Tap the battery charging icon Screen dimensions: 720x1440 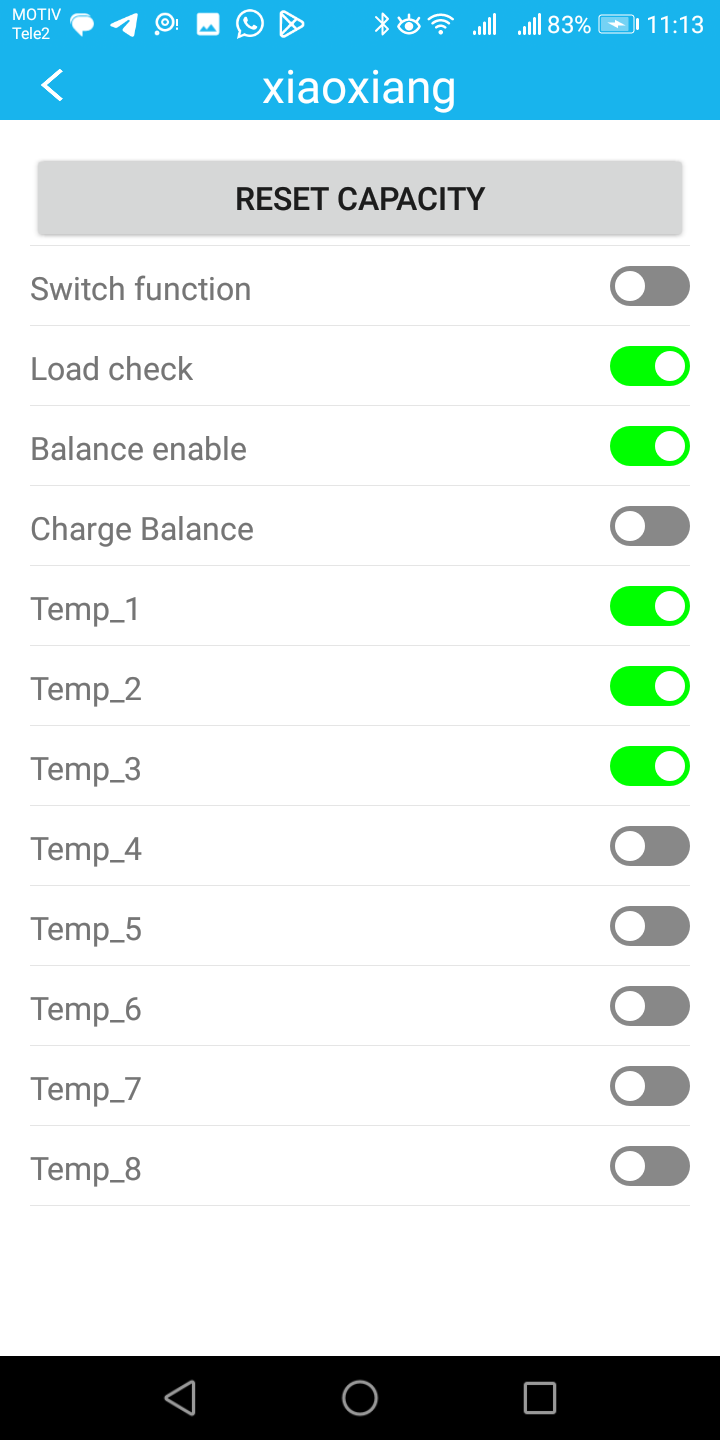click(x=618, y=25)
